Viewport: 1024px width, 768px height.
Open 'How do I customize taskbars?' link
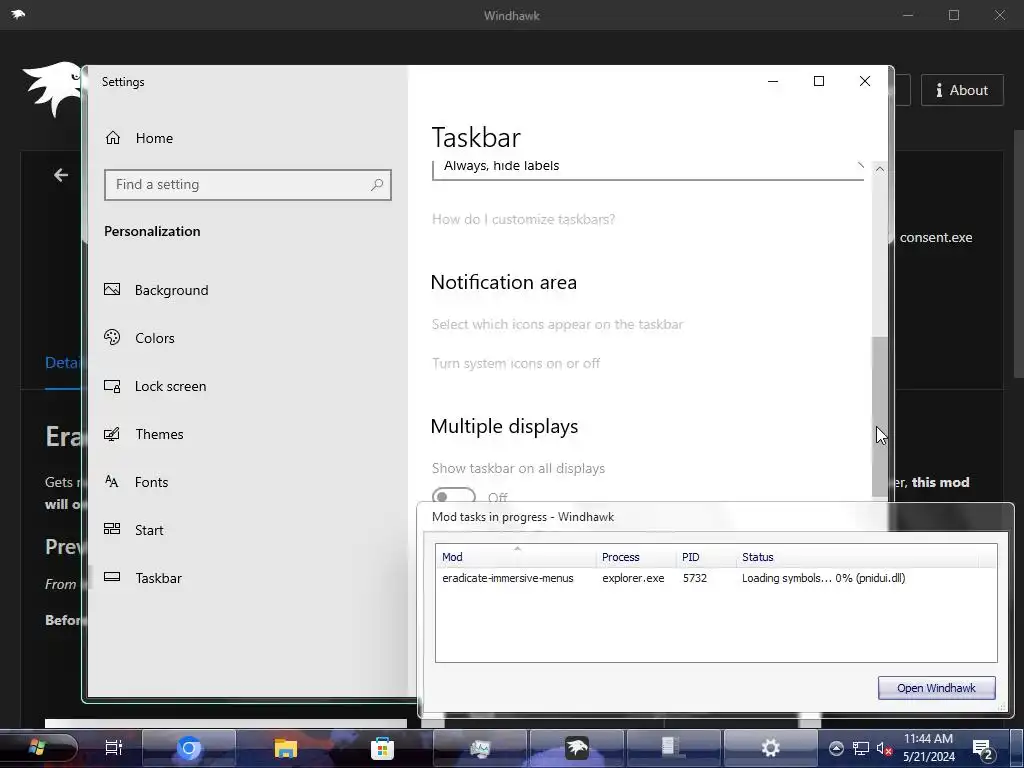click(523, 219)
